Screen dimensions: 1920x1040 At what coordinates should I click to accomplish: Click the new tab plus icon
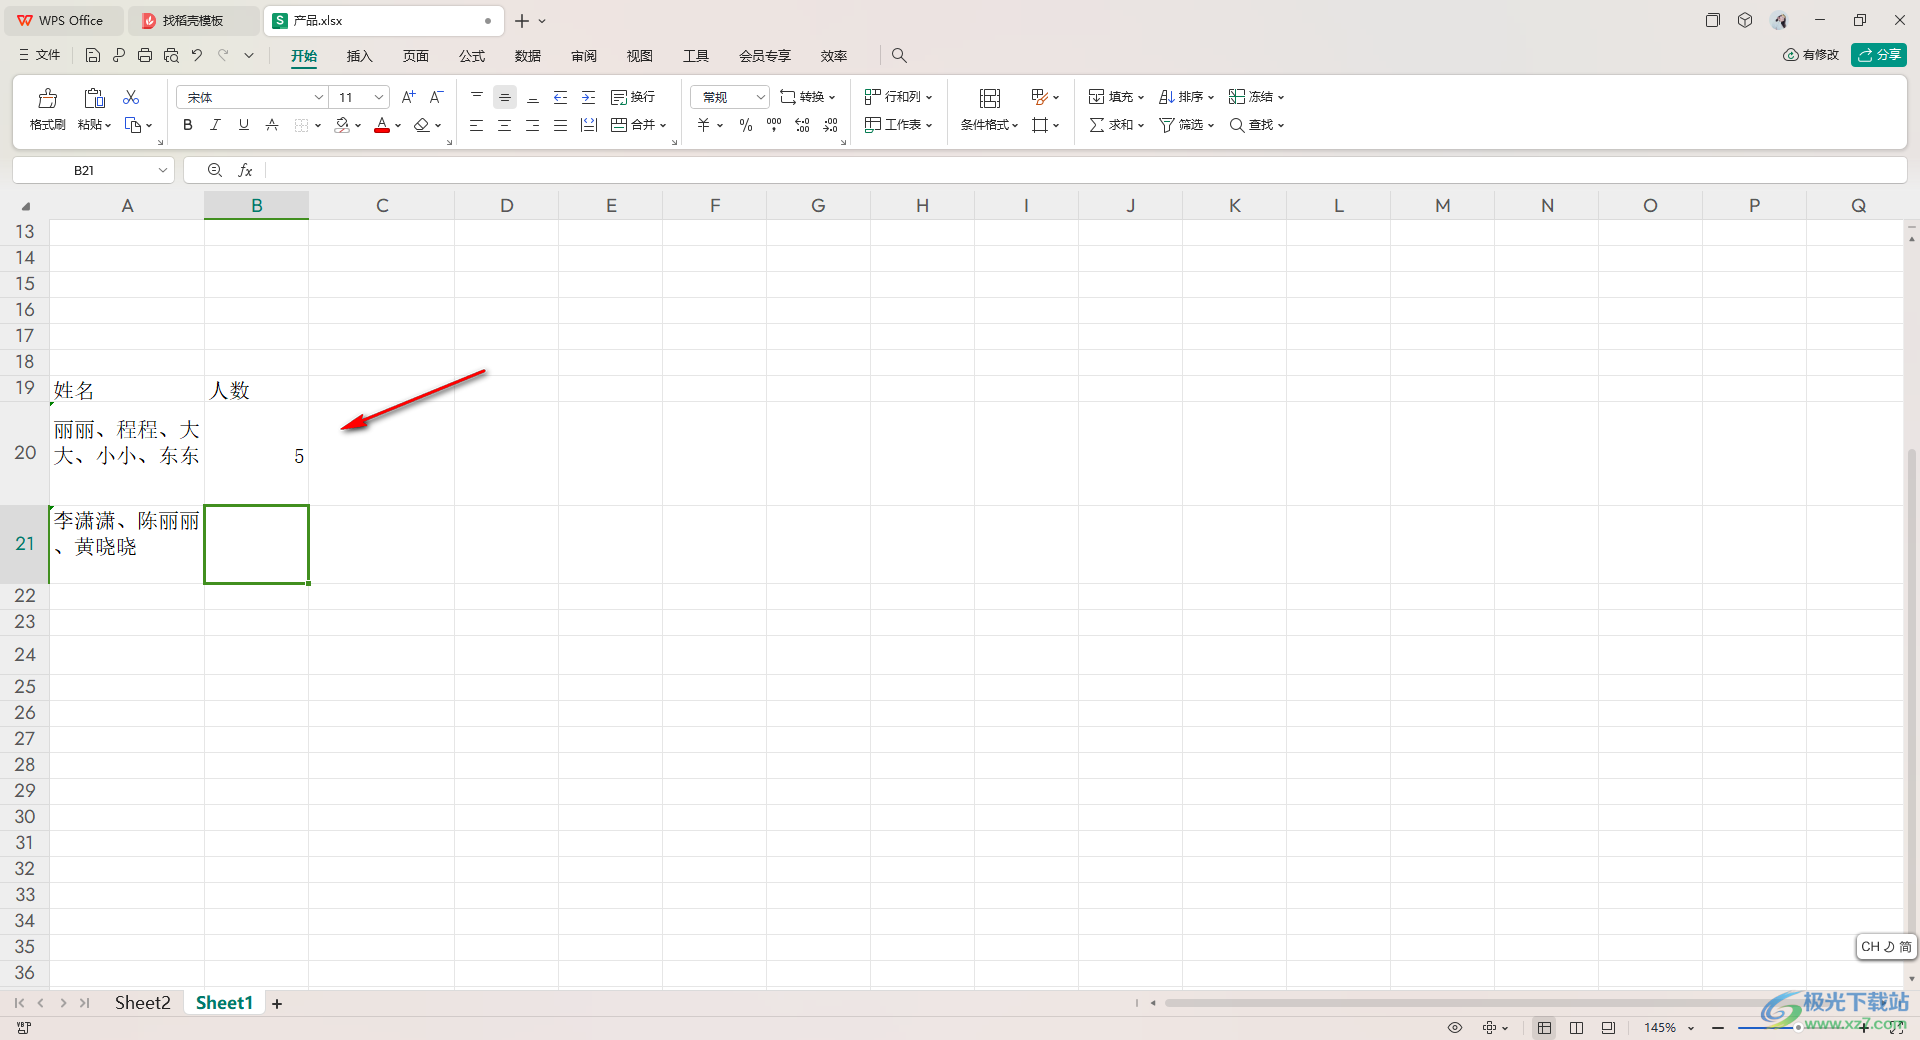[522, 20]
